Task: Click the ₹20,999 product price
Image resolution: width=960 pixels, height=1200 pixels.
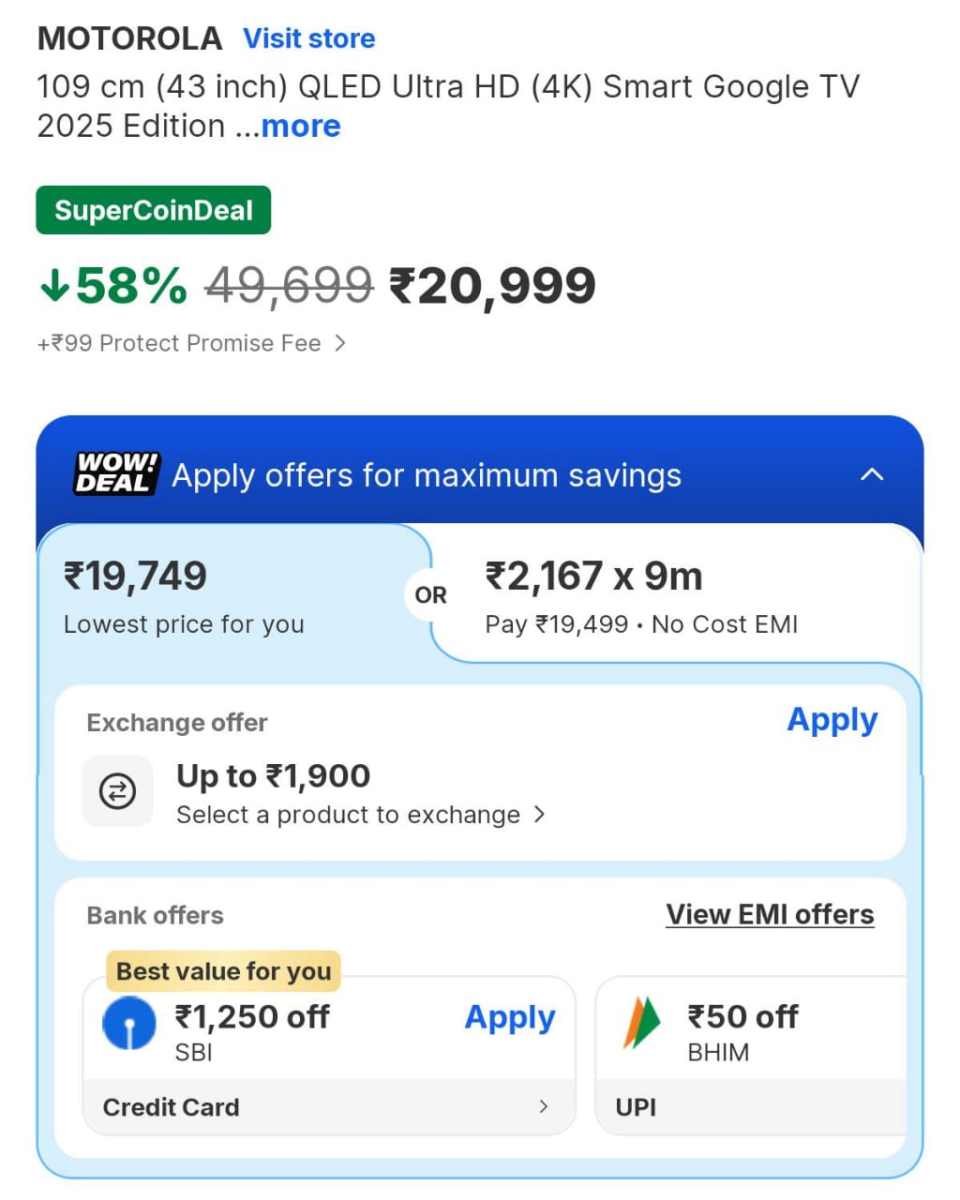Action: (492, 287)
